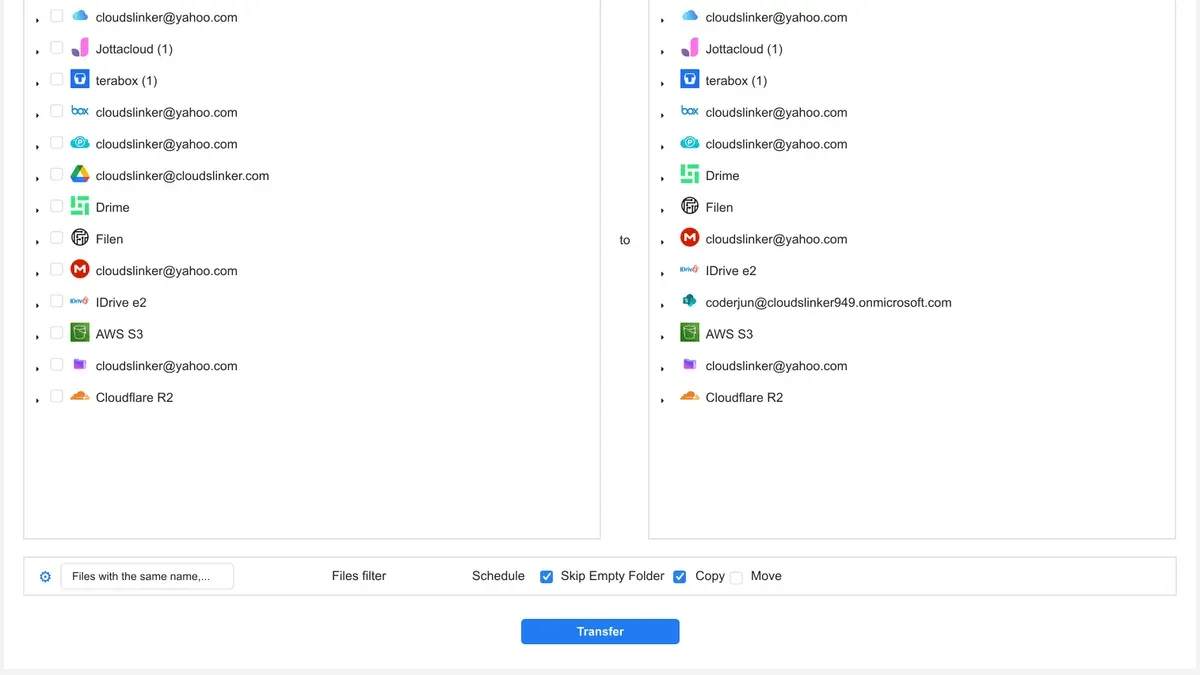Screen dimensions: 1200x675
Task: Click the terabox icon in the source list
Action: 80,79
